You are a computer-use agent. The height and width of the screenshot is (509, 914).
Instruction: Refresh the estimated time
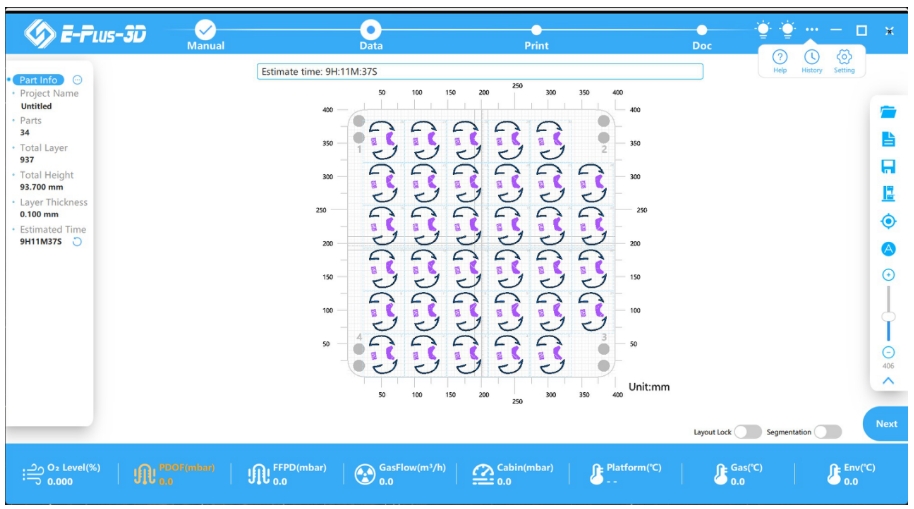click(77, 242)
